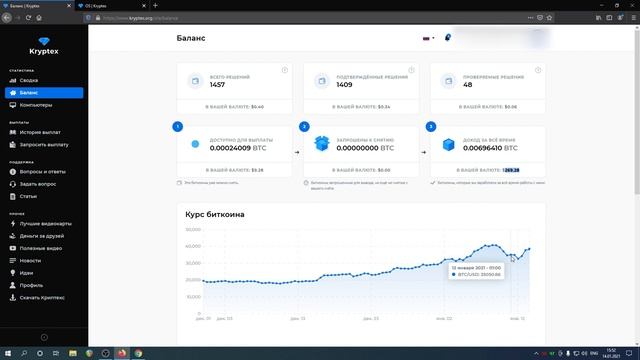Open История выплат page

tap(35, 132)
